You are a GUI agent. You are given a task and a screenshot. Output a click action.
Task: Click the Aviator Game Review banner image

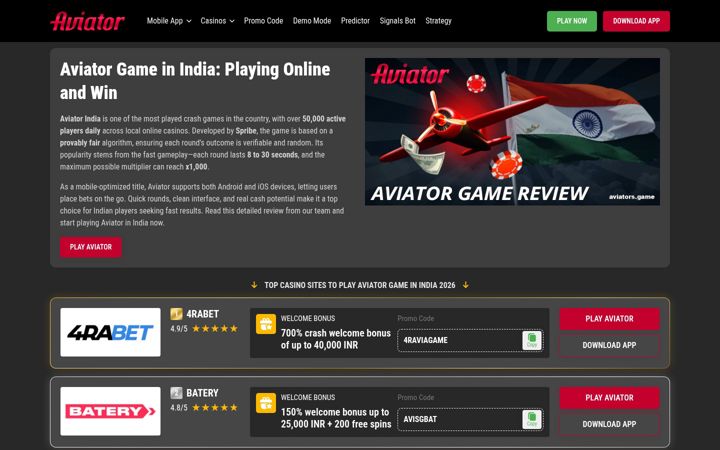pyautogui.click(x=512, y=131)
